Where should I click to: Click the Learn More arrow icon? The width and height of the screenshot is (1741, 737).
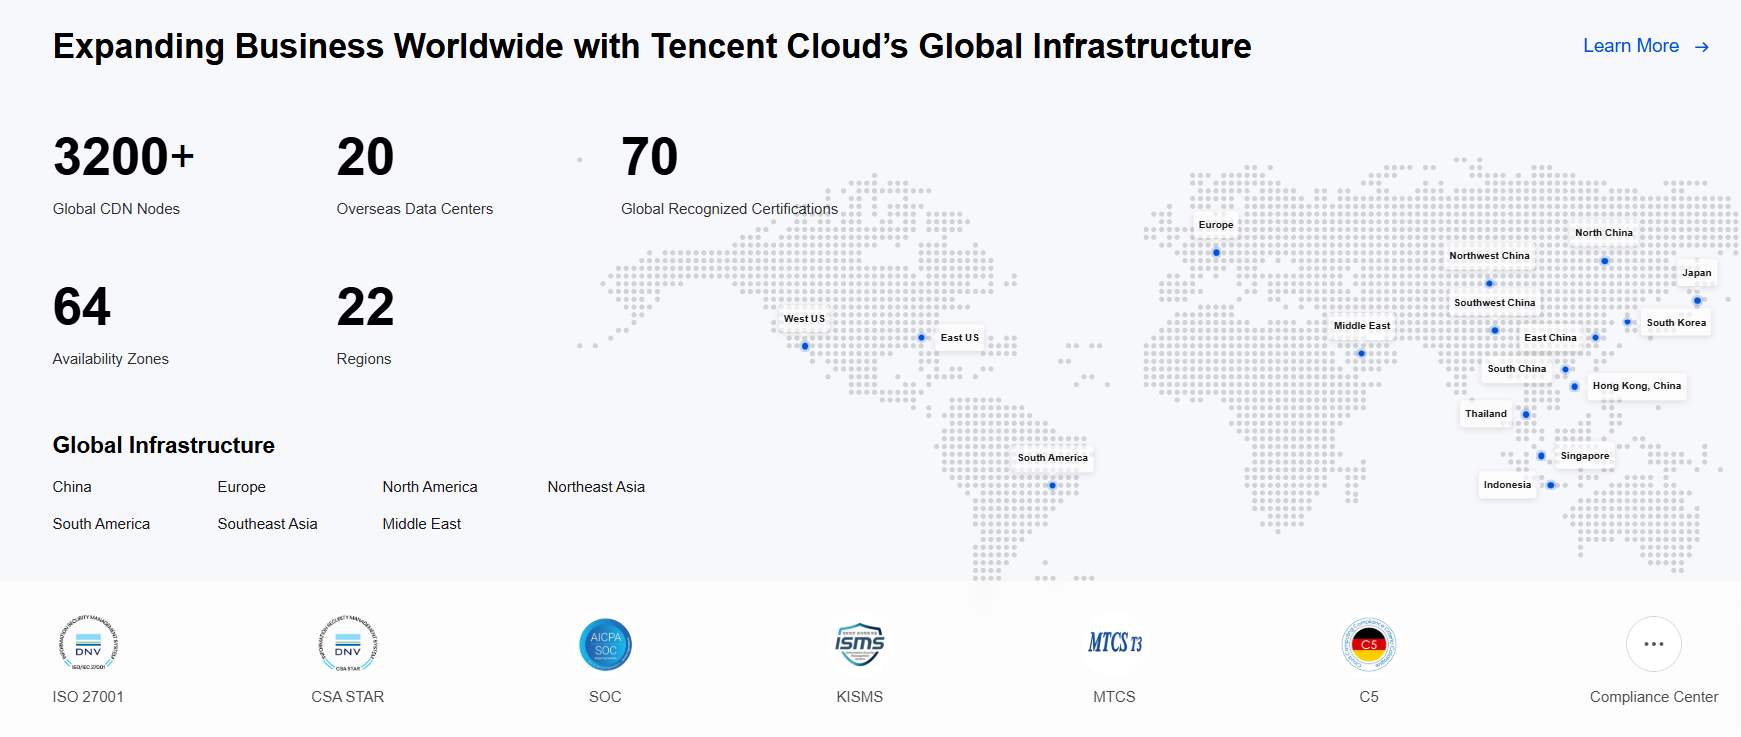tap(1702, 47)
